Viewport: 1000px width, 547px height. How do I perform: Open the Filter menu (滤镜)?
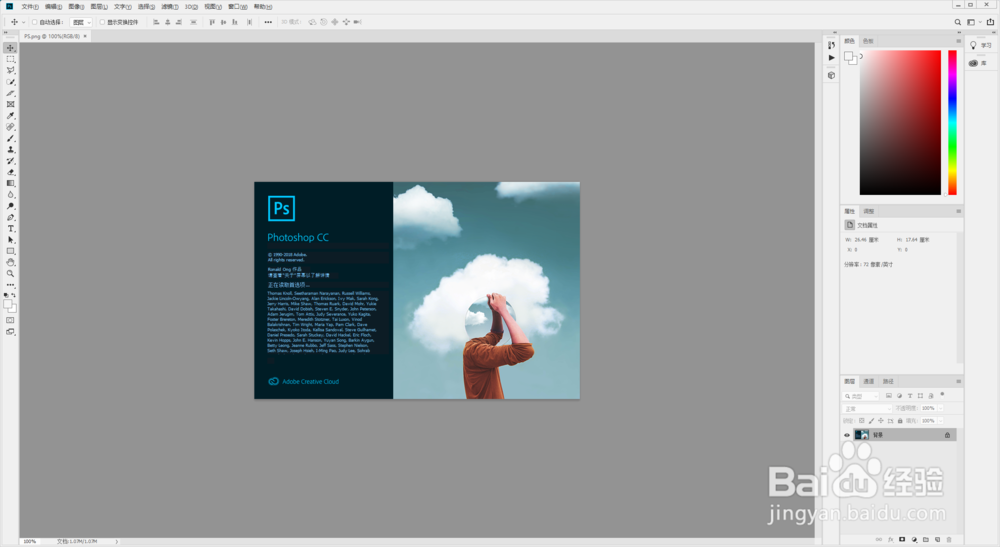(169, 6)
